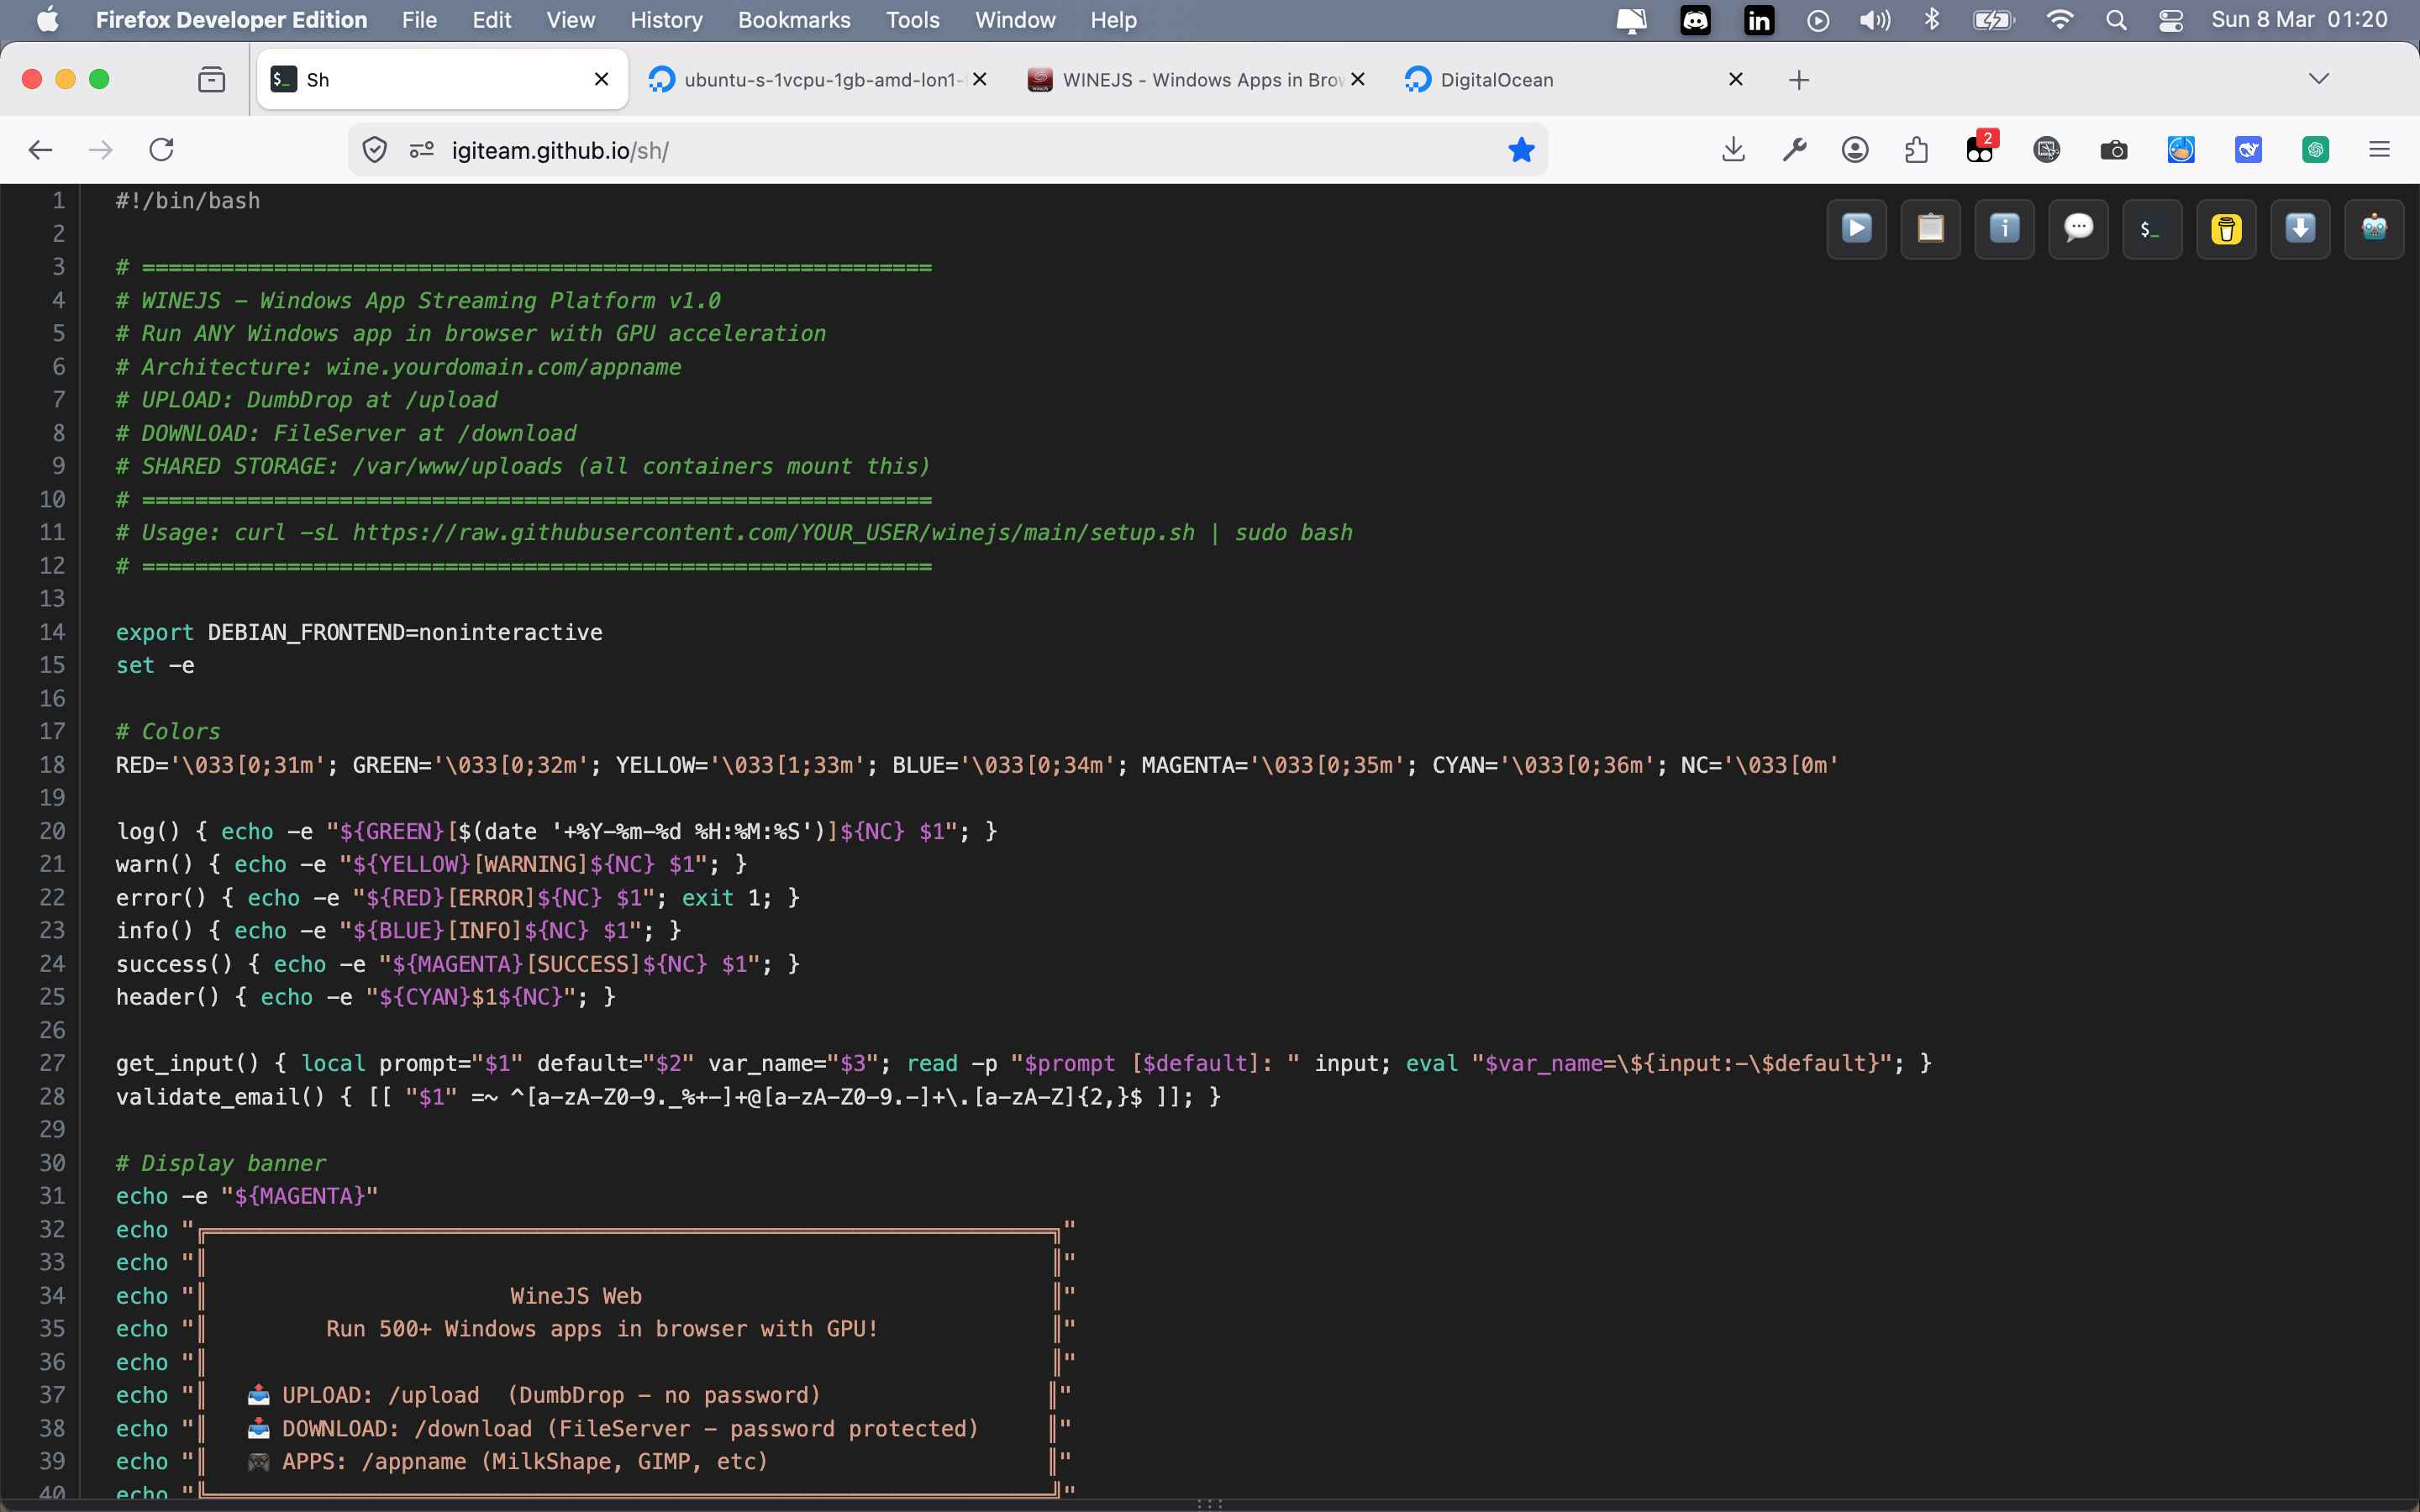The image size is (2420, 1512).
Task: Click the validate_email() function line
Action: tap(668, 1097)
